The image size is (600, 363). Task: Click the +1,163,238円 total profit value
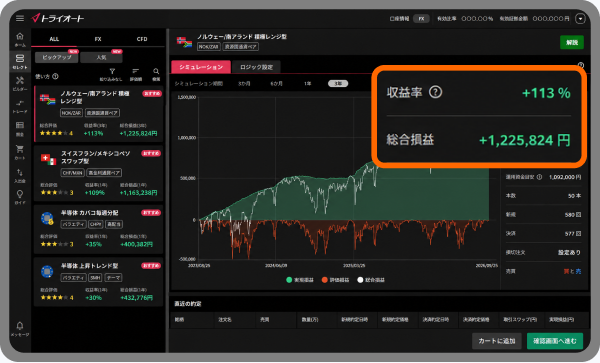click(x=138, y=193)
